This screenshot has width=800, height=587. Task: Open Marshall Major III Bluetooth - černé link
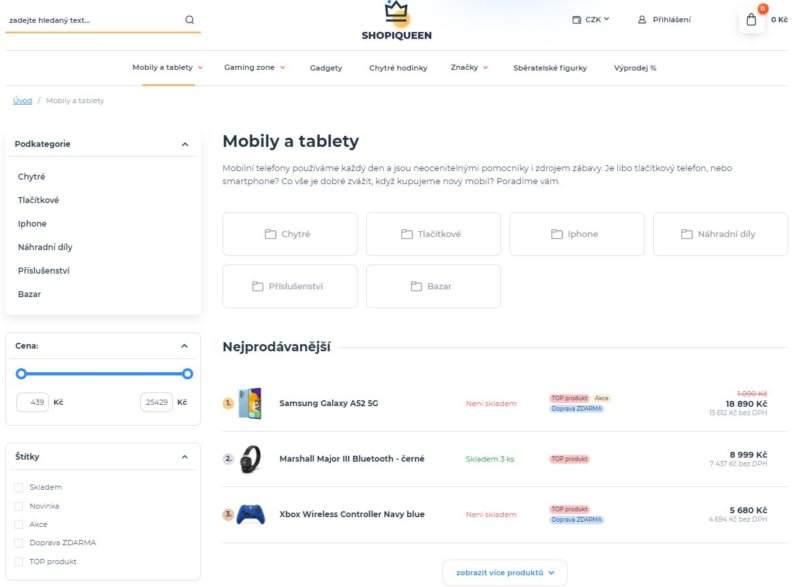352,459
